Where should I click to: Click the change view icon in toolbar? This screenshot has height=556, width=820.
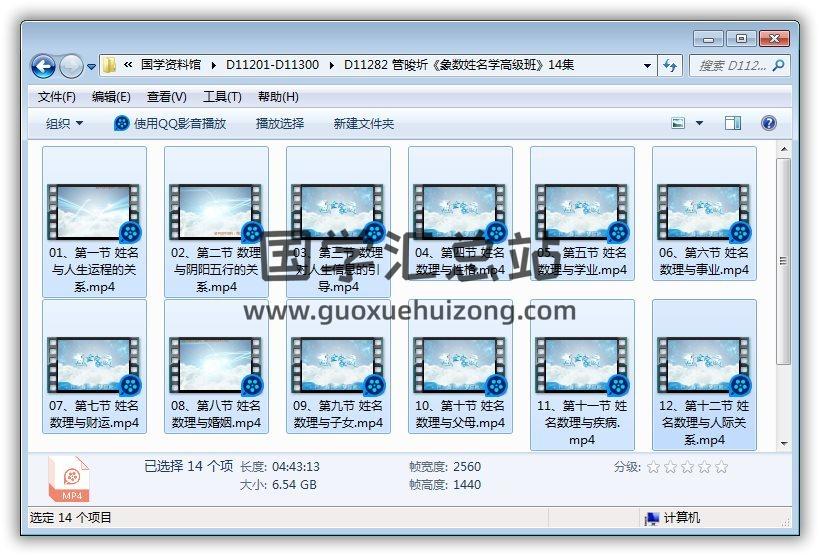click(679, 123)
